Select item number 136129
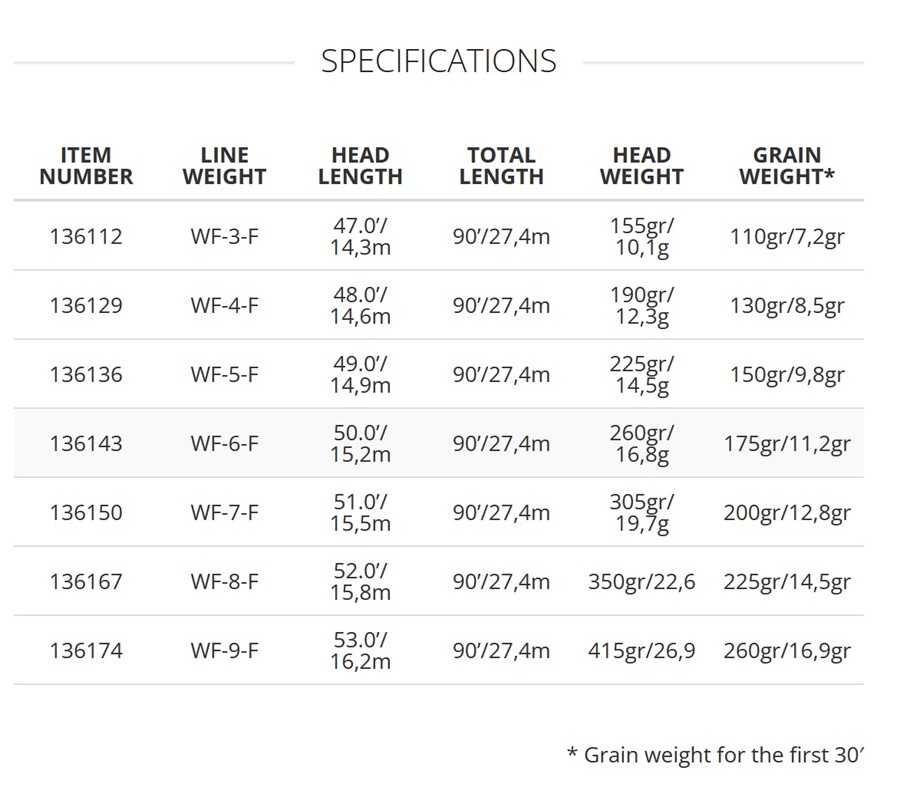Viewport: 900px width, 787px height. 86,306
